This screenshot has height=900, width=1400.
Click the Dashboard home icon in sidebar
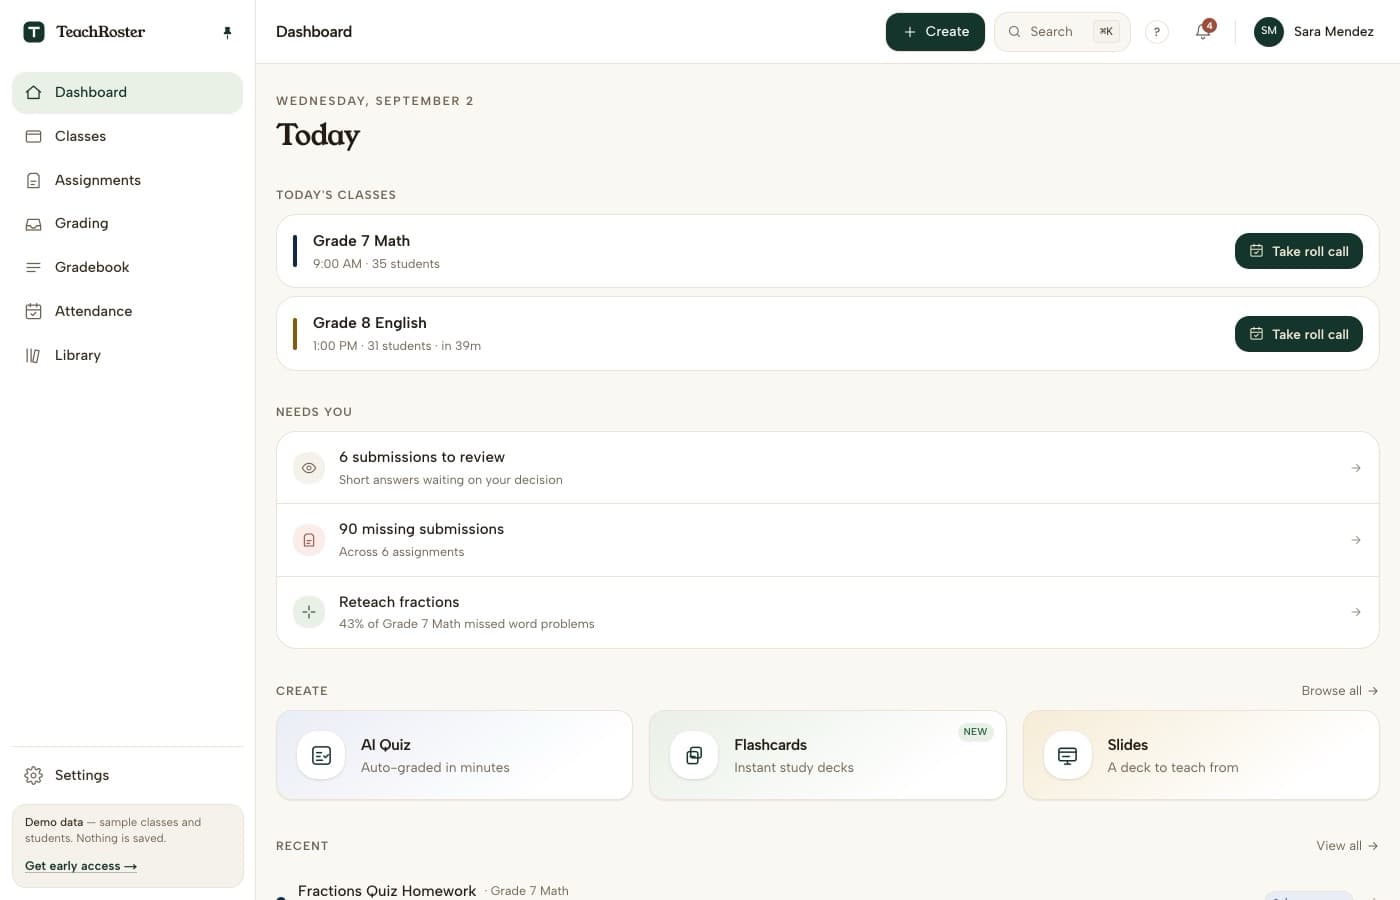coord(33,92)
